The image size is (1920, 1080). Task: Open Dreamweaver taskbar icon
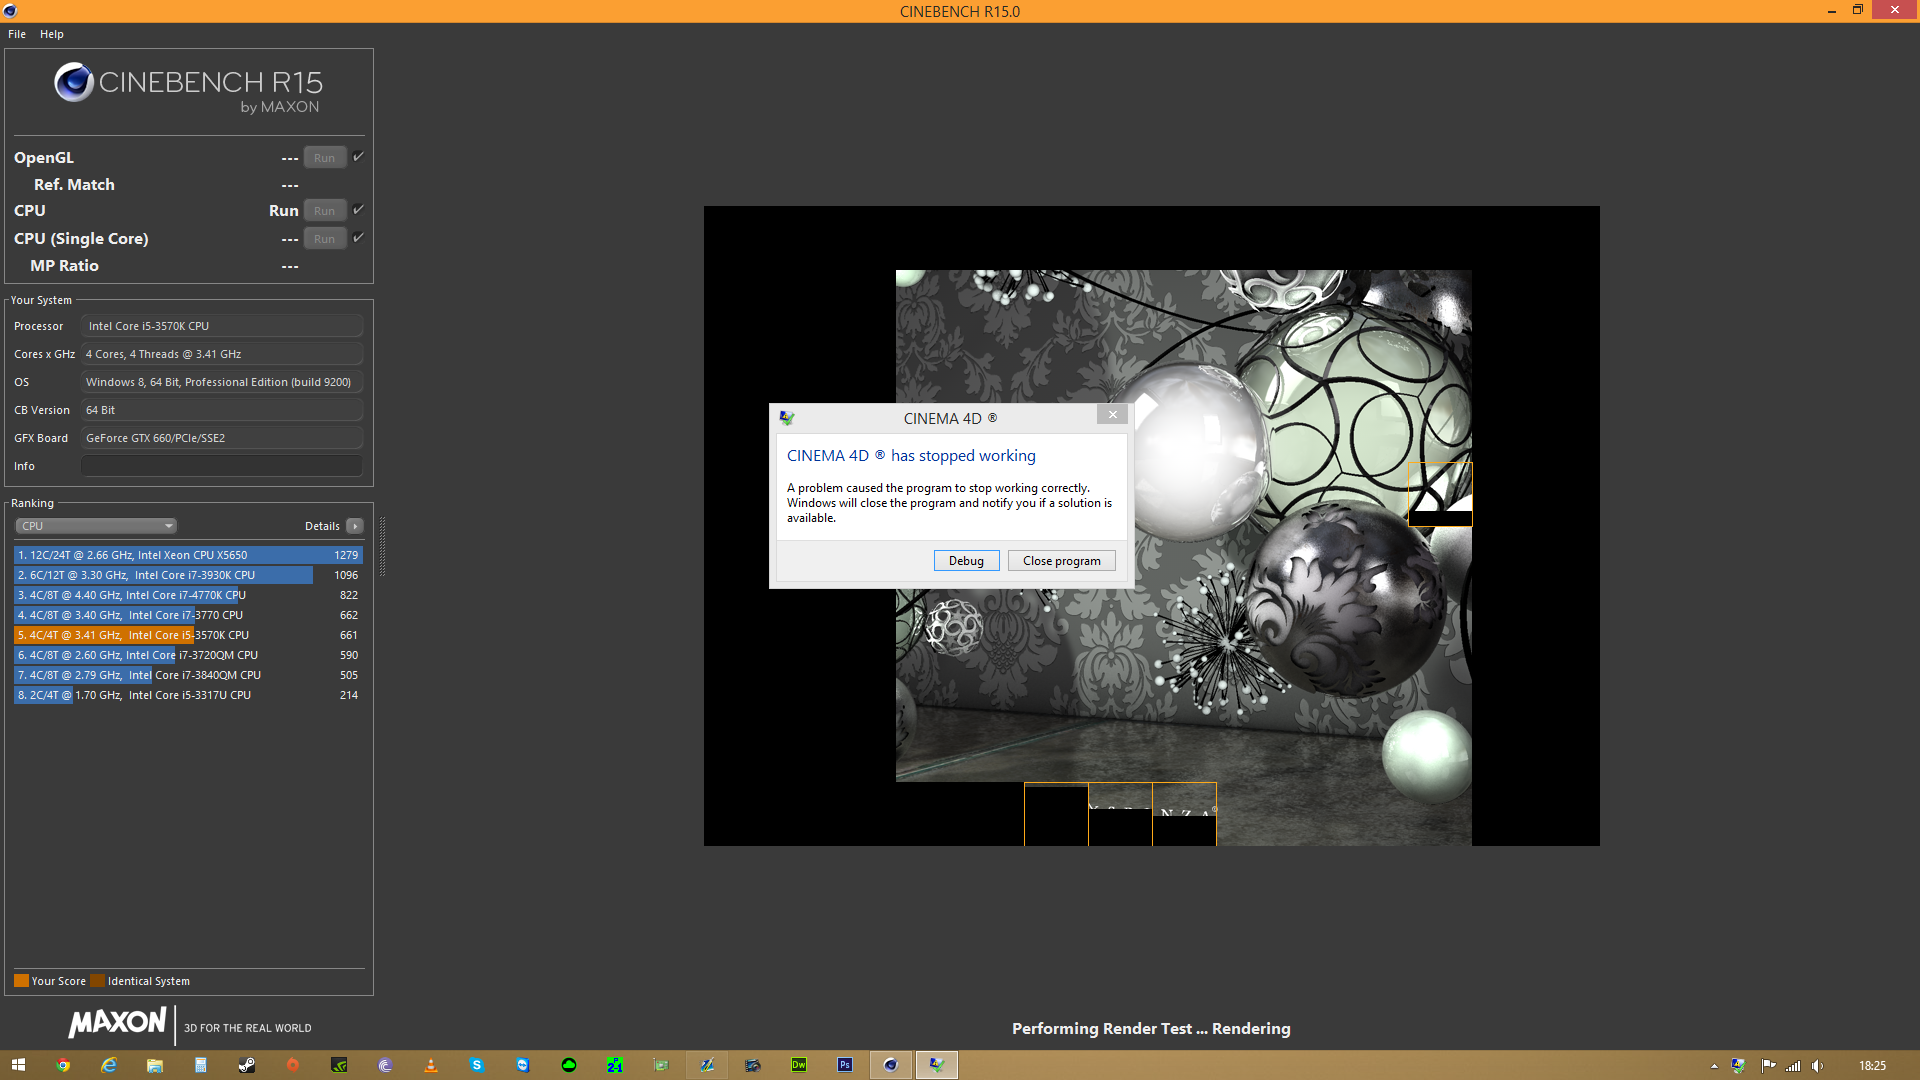[x=799, y=1065]
